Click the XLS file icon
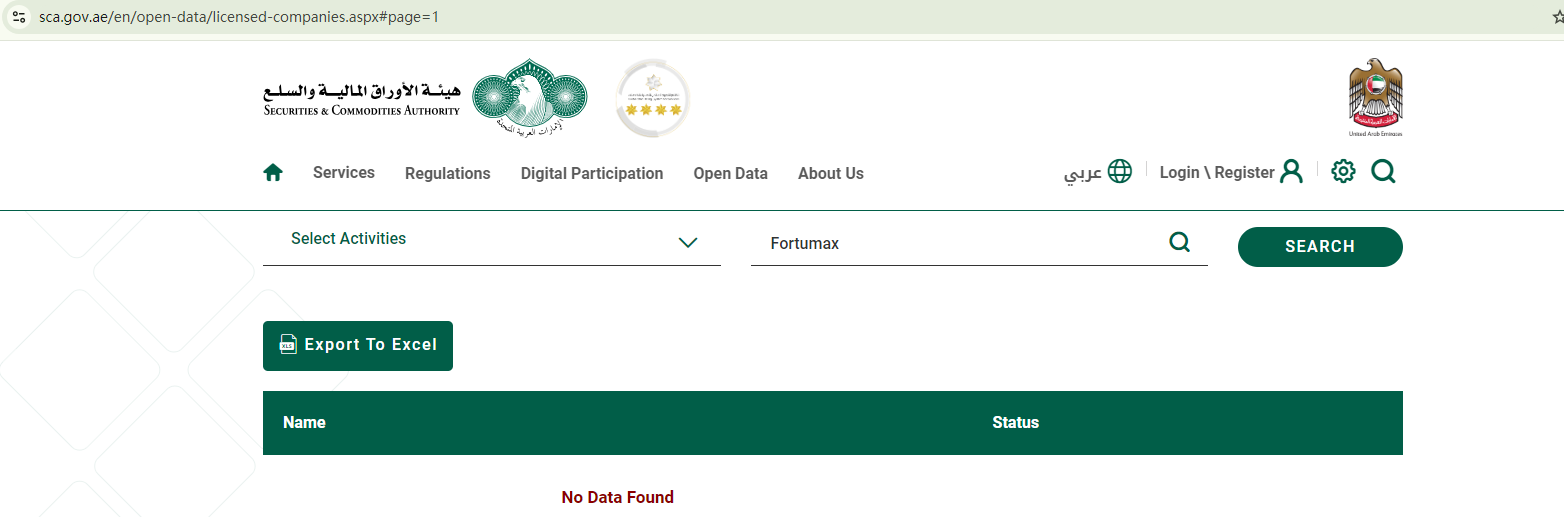Image resolution: width=1564 pixels, height=517 pixels. click(x=288, y=344)
